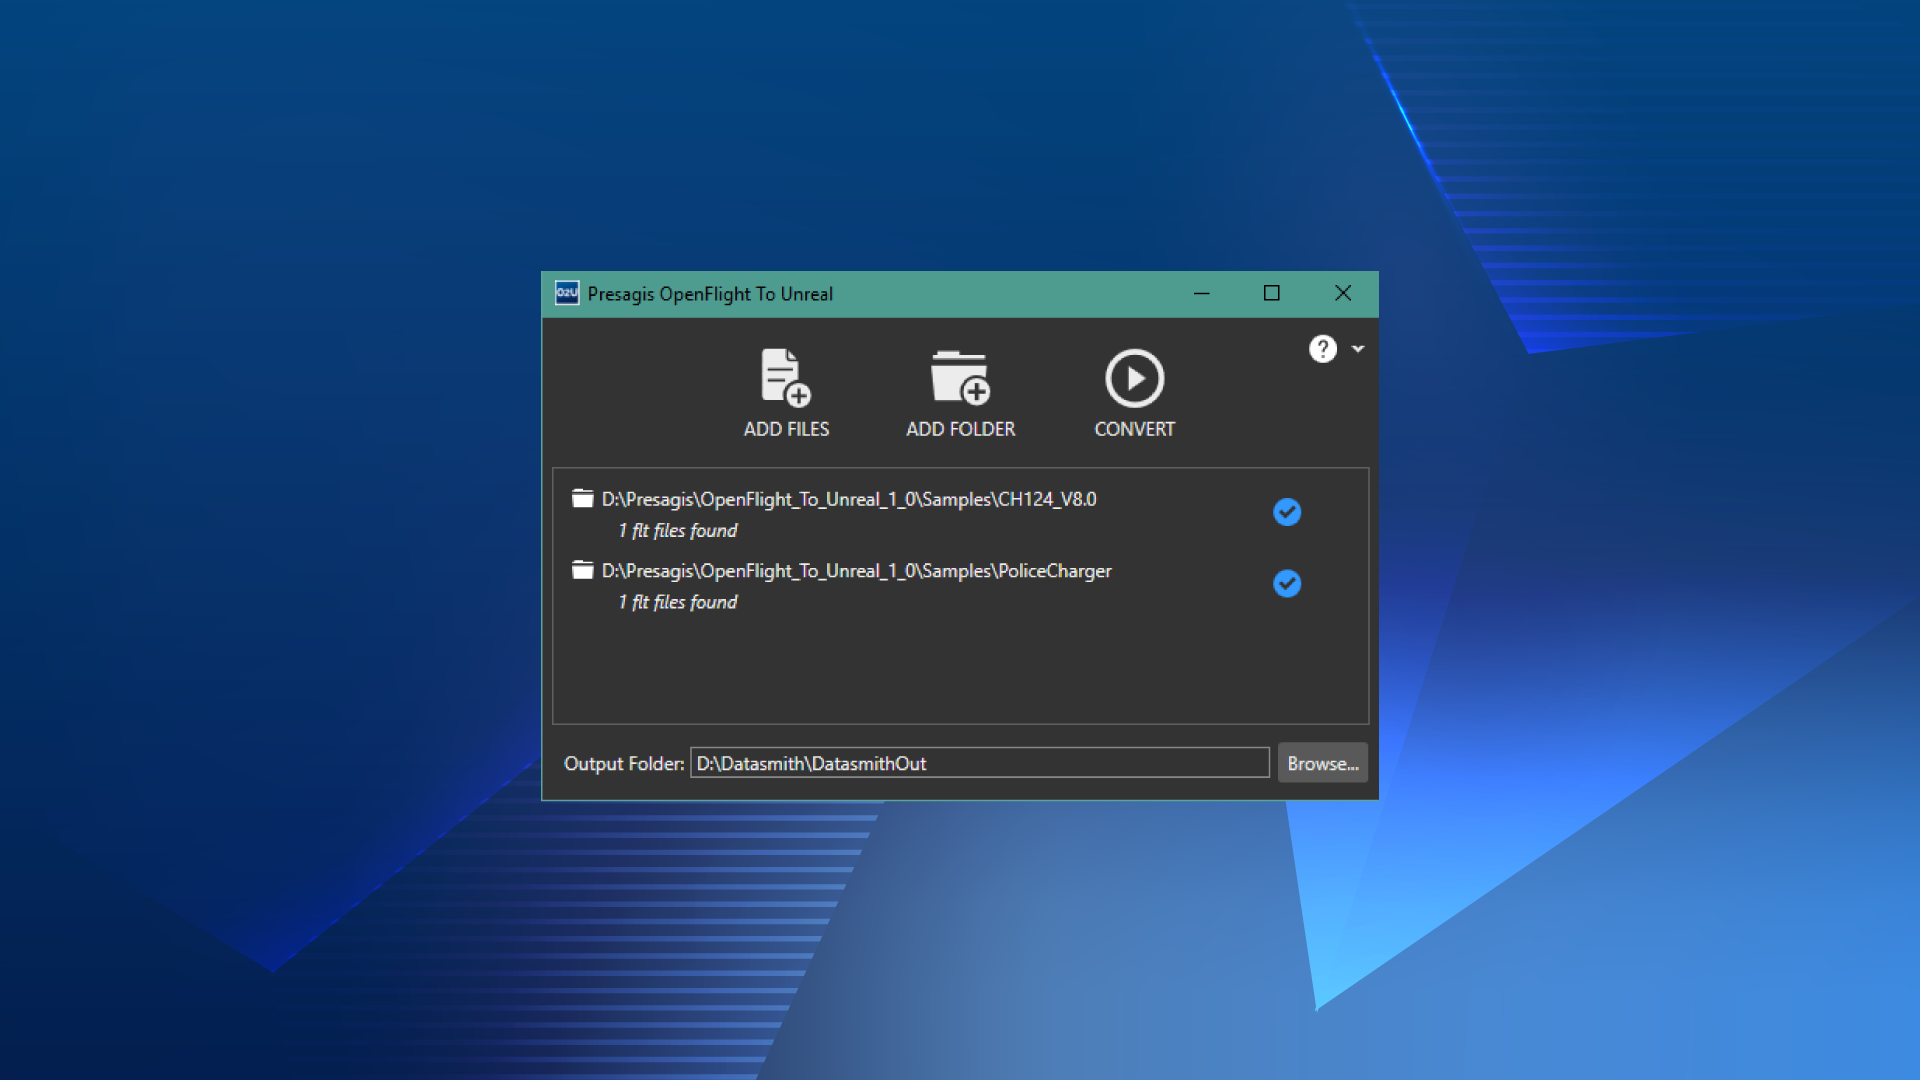Open the help question mark icon
Viewport: 1920px width, 1080px height.
[1322, 349]
